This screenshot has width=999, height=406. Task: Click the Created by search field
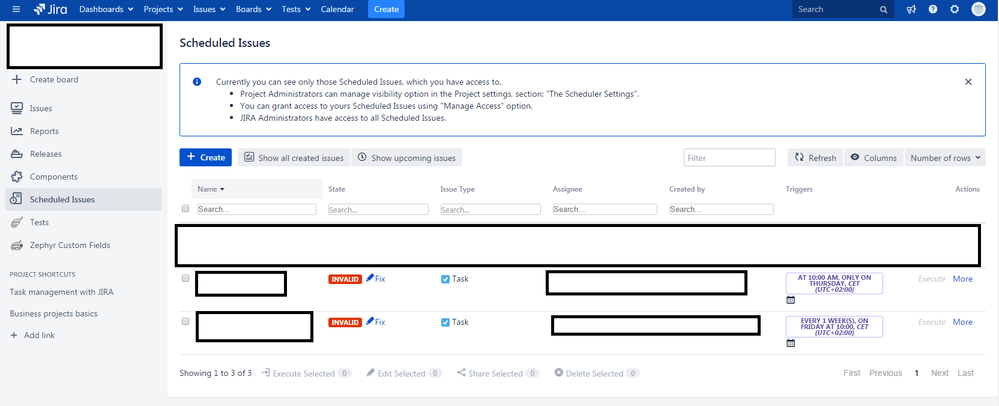click(x=721, y=209)
